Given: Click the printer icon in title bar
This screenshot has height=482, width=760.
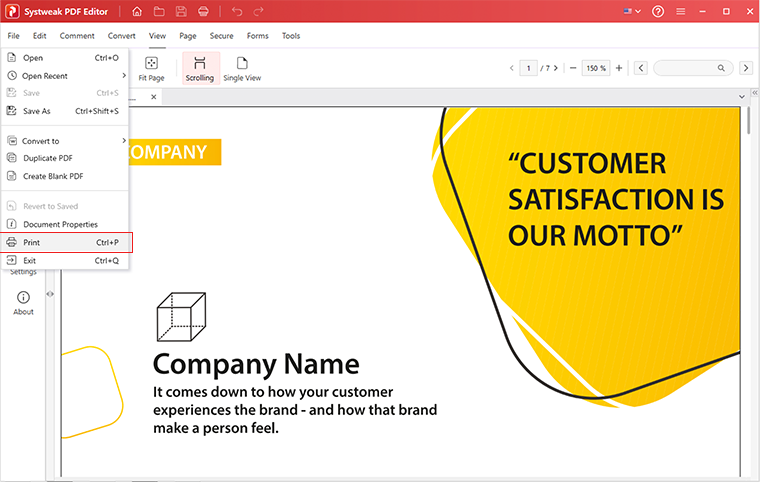Looking at the screenshot, I should (x=203, y=11).
